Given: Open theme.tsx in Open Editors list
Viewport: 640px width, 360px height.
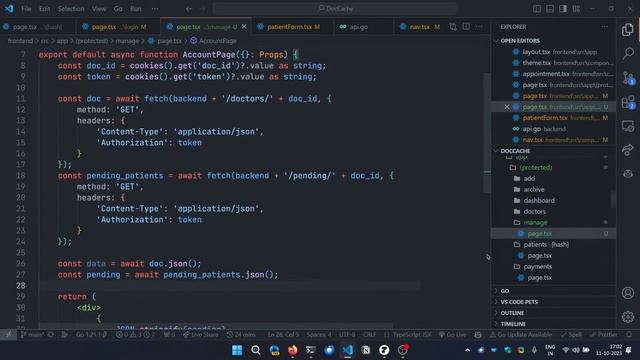Looking at the screenshot, I should [x=553, y=63].
